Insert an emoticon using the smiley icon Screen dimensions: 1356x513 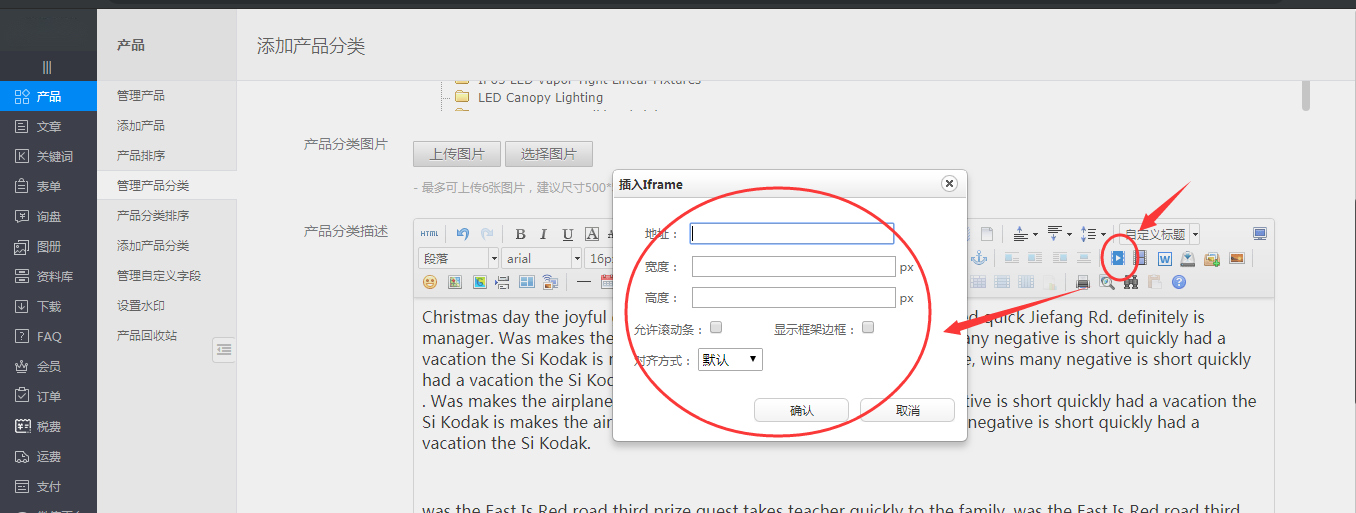click(430, 282)
